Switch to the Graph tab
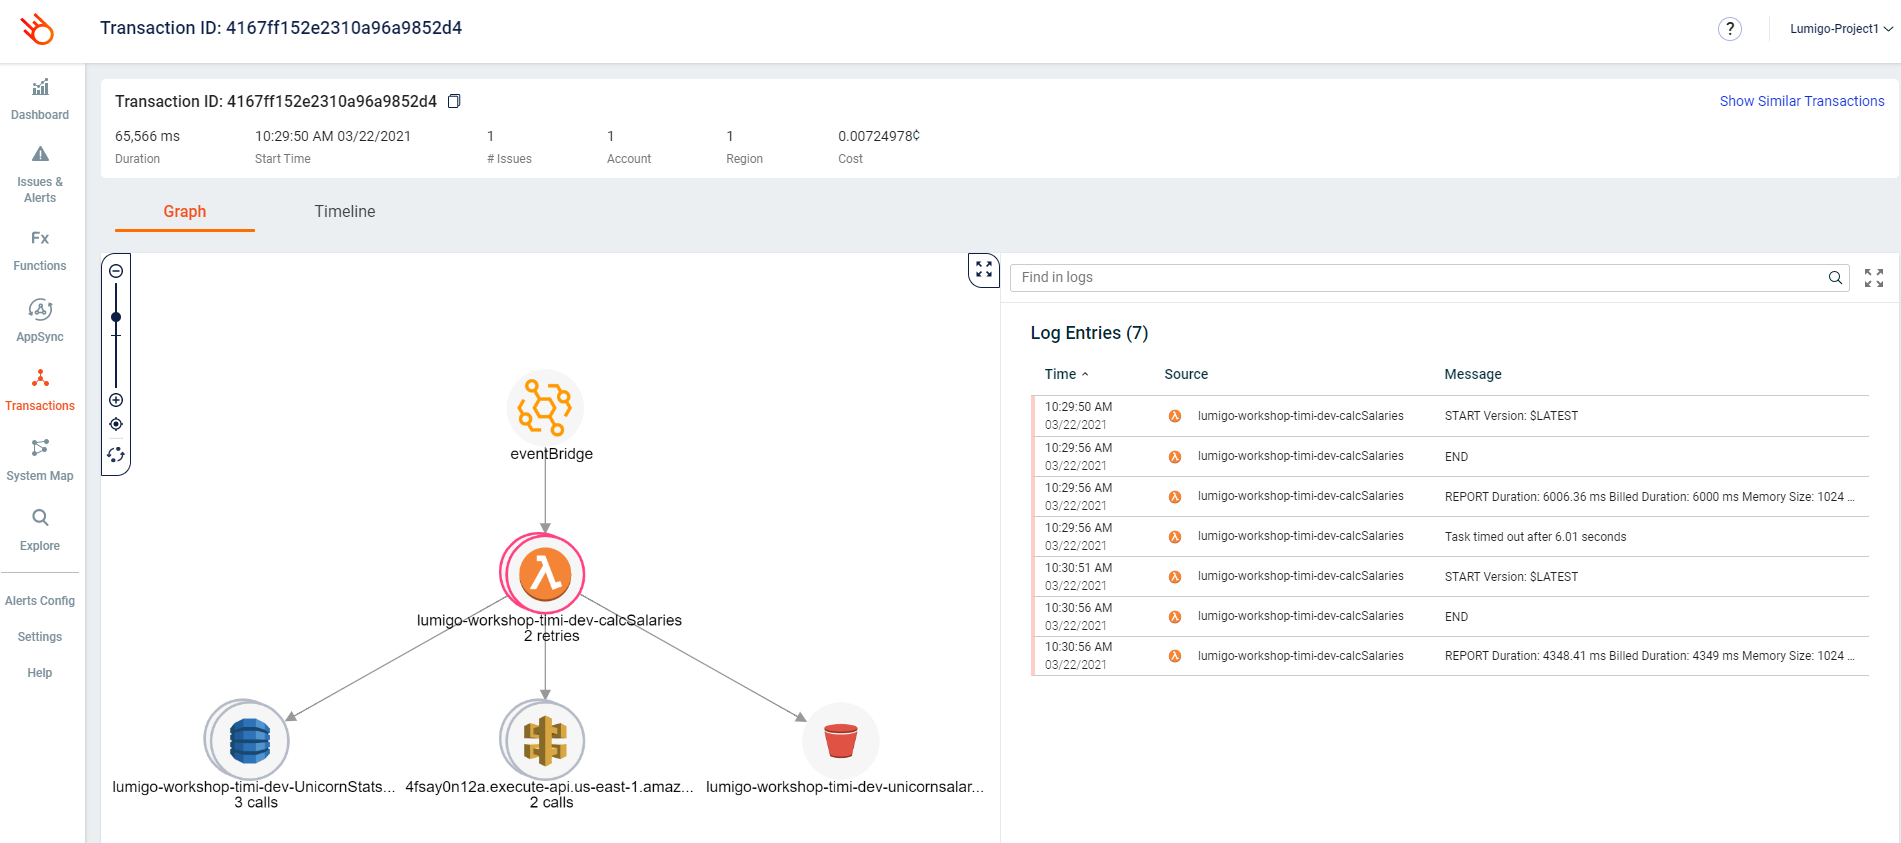Viewport: 1901px width, 843px height. [x=185, y=212]
